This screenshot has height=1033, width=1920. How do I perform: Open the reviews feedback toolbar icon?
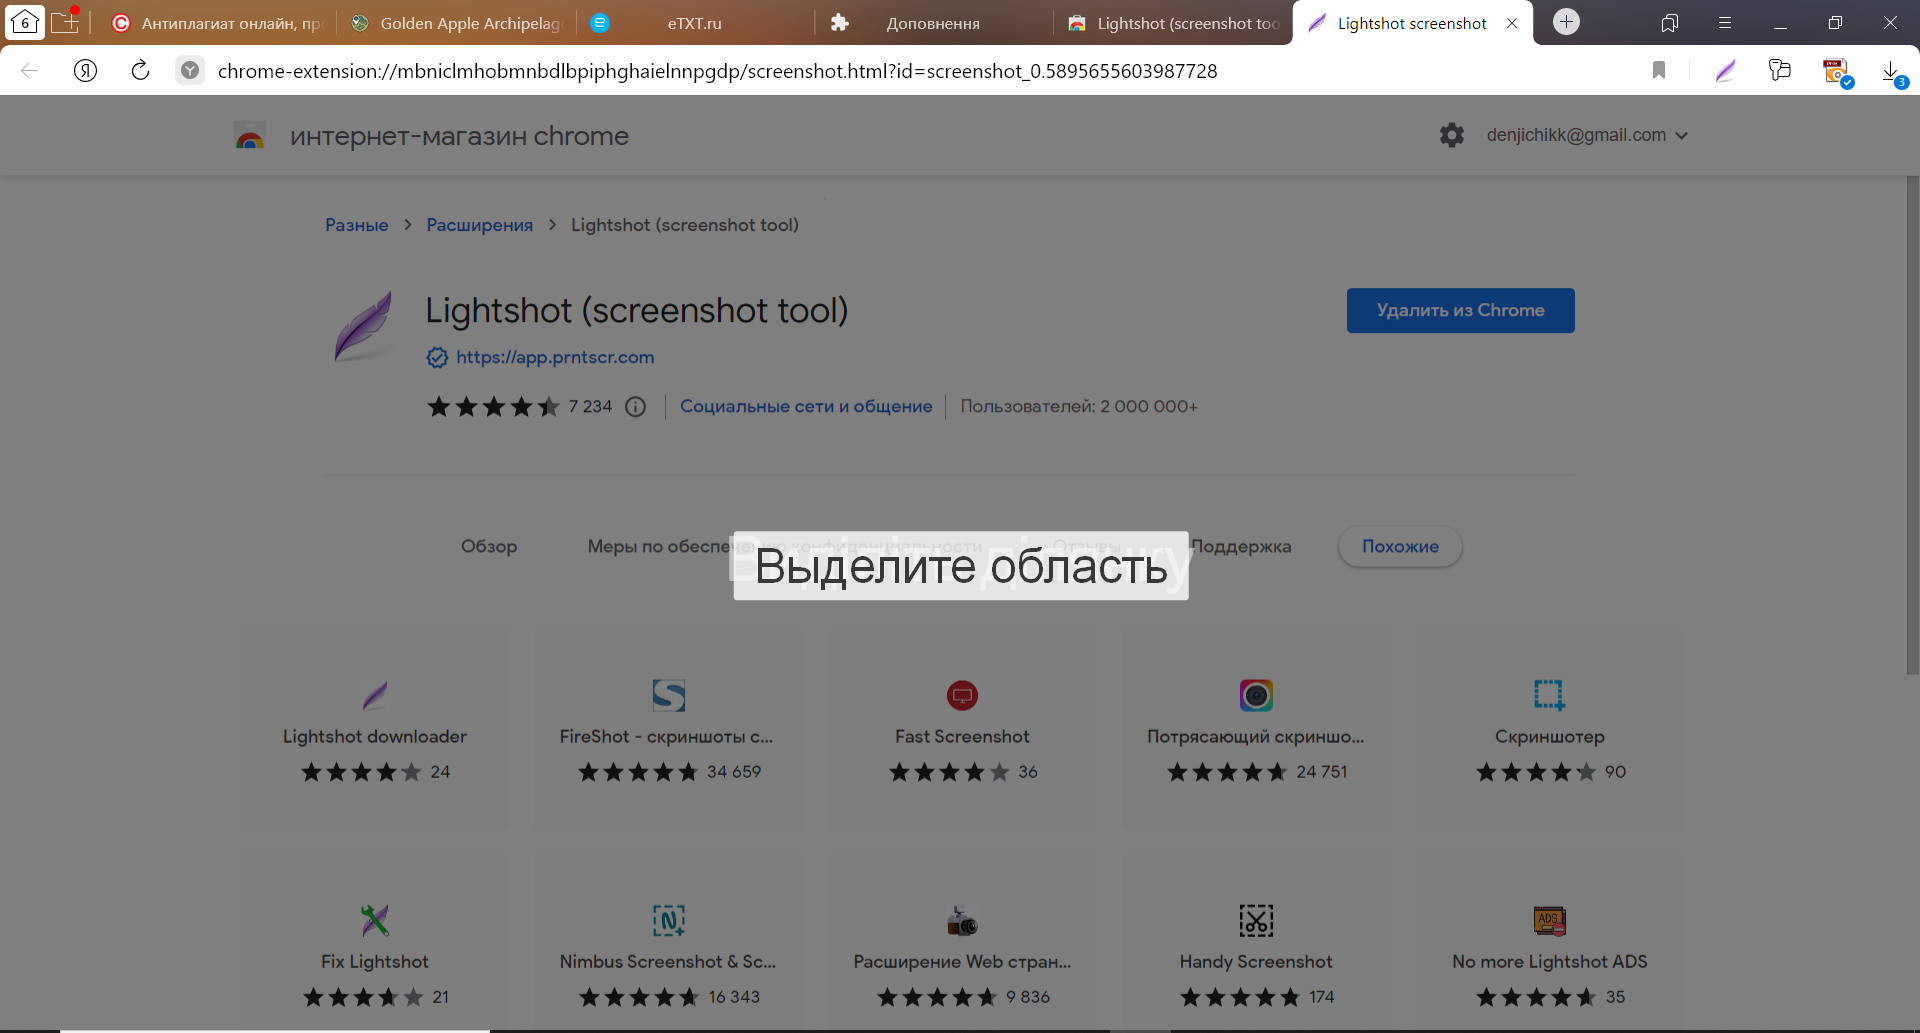tap(1780, 70)
